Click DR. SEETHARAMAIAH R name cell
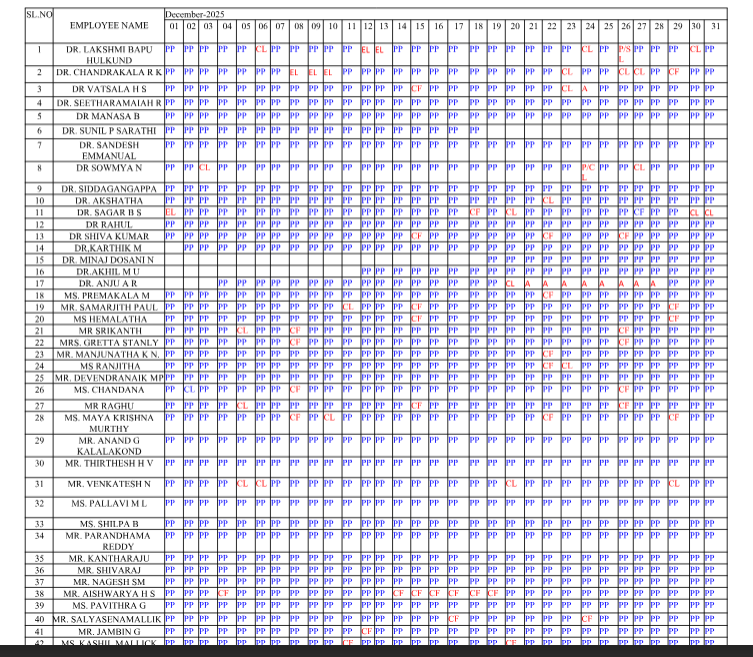753x657 pixels. 109,103
